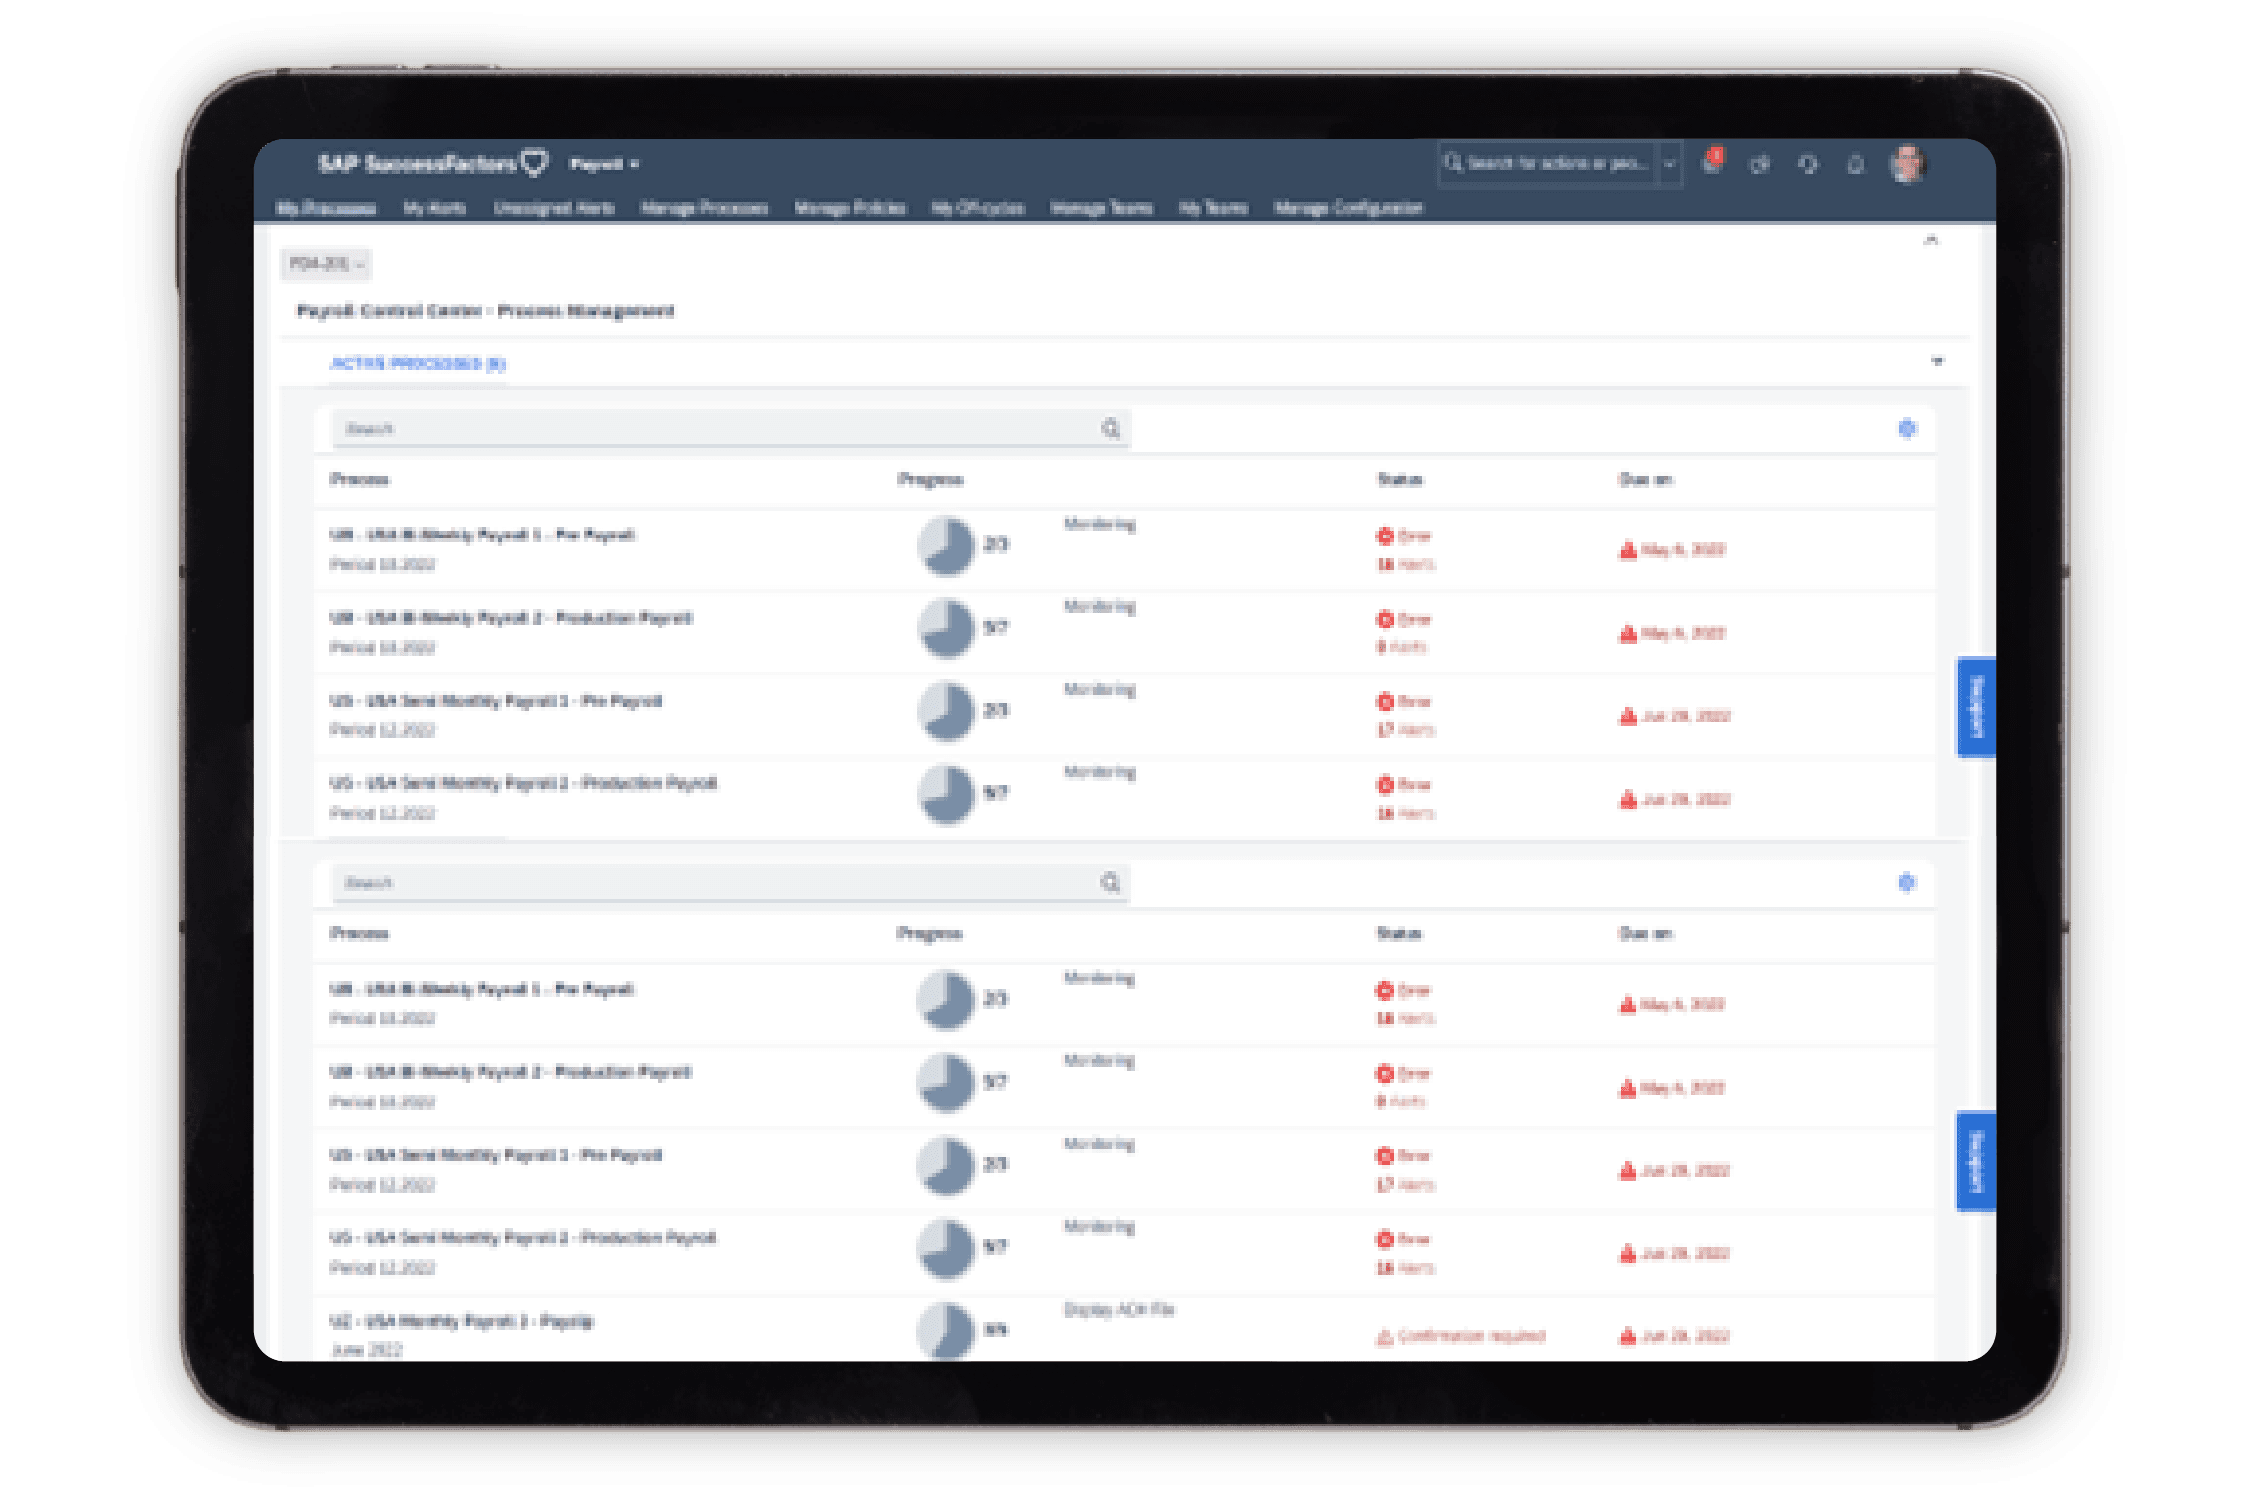Expand the global search scope dropdown arrow
This screenshot has height=1501, width=2251.
1669,164
